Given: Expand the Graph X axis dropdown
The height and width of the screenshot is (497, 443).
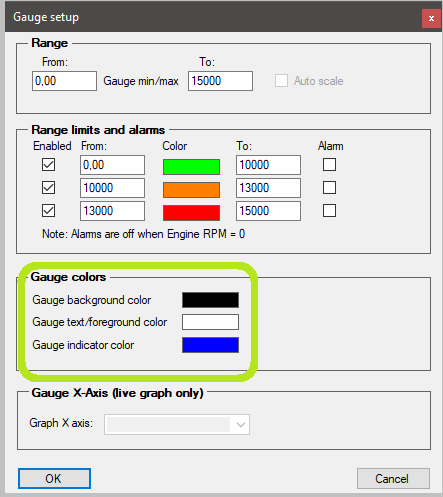Looking at the screenshot, I should tap(177, 424).
